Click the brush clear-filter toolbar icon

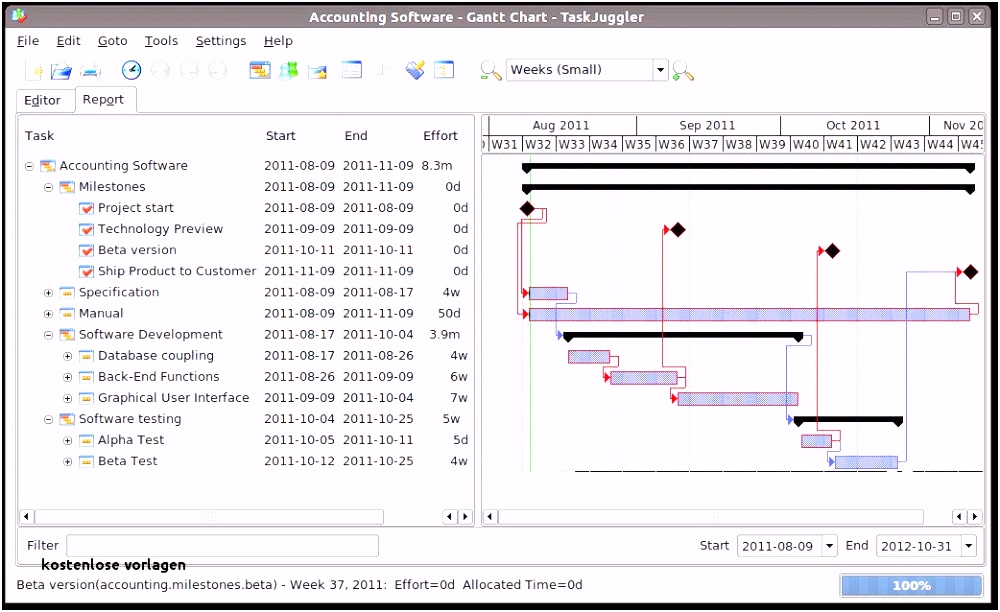[415, 69]
